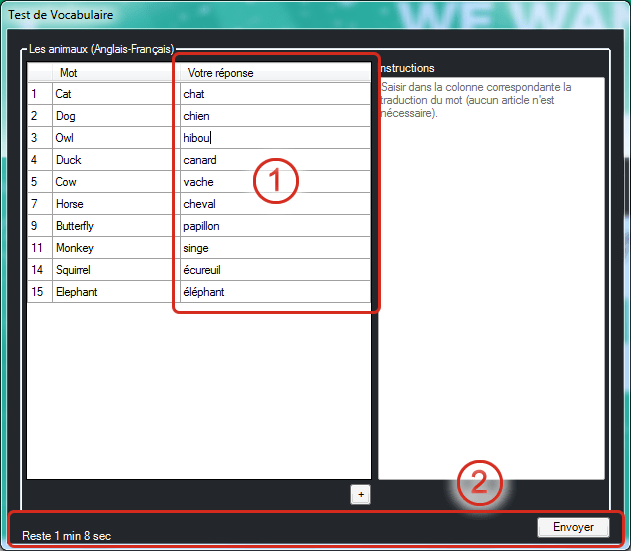Edit the 'cheval' answer for Horse

click(x=274, y=204)
